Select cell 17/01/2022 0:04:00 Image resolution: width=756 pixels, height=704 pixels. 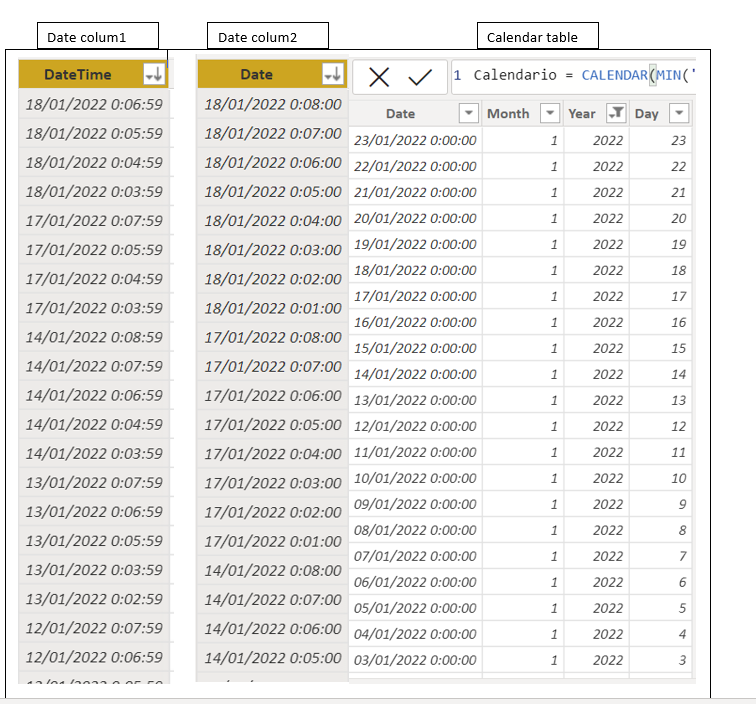(273, 454)
